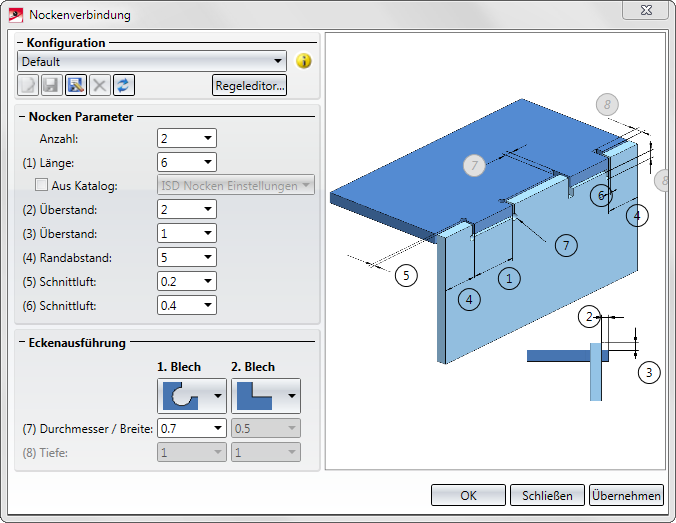Apply settings with Übernehmen
Viewport: 676px width, 523px height.
coord(626,495)
